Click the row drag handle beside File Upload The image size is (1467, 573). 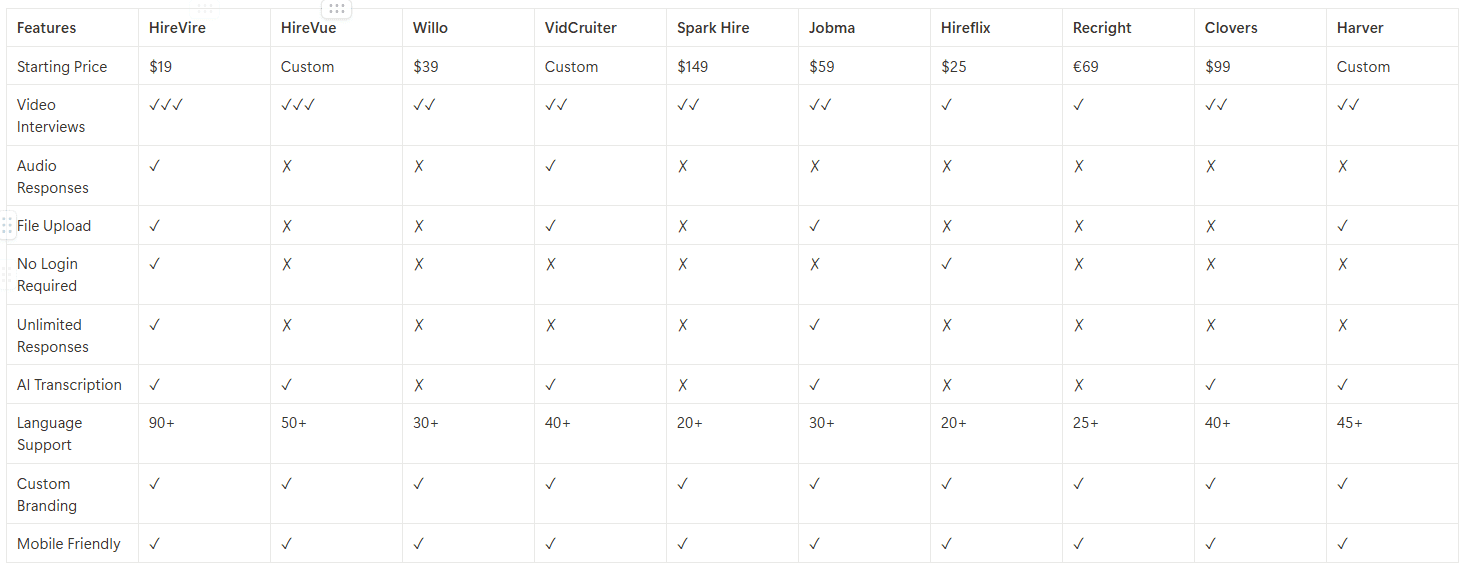7,226
